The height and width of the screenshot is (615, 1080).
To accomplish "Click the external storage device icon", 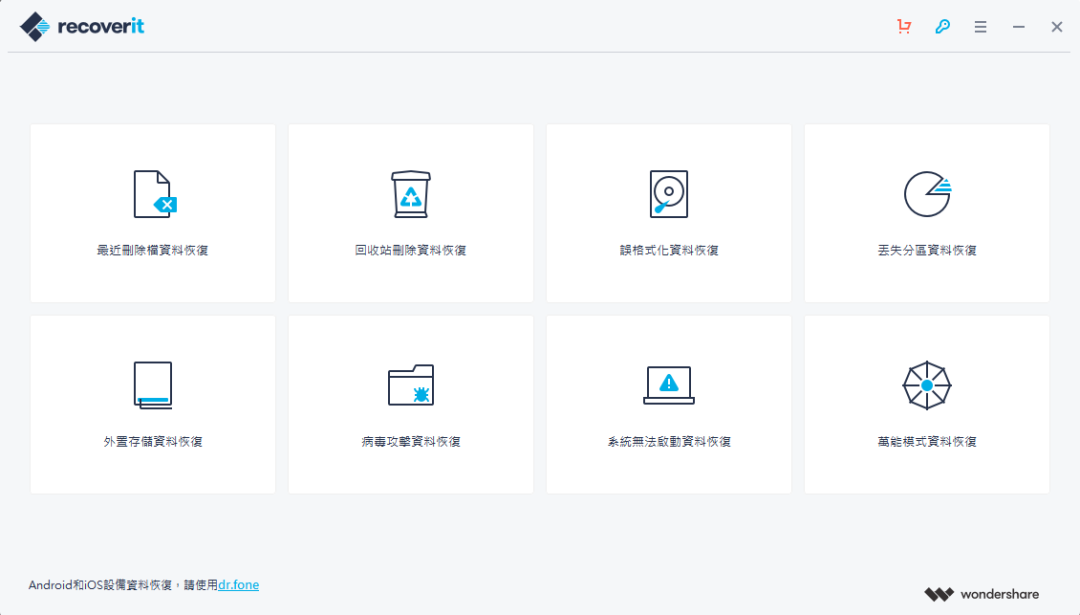I will pyautogui.click(x=153, y=385).
